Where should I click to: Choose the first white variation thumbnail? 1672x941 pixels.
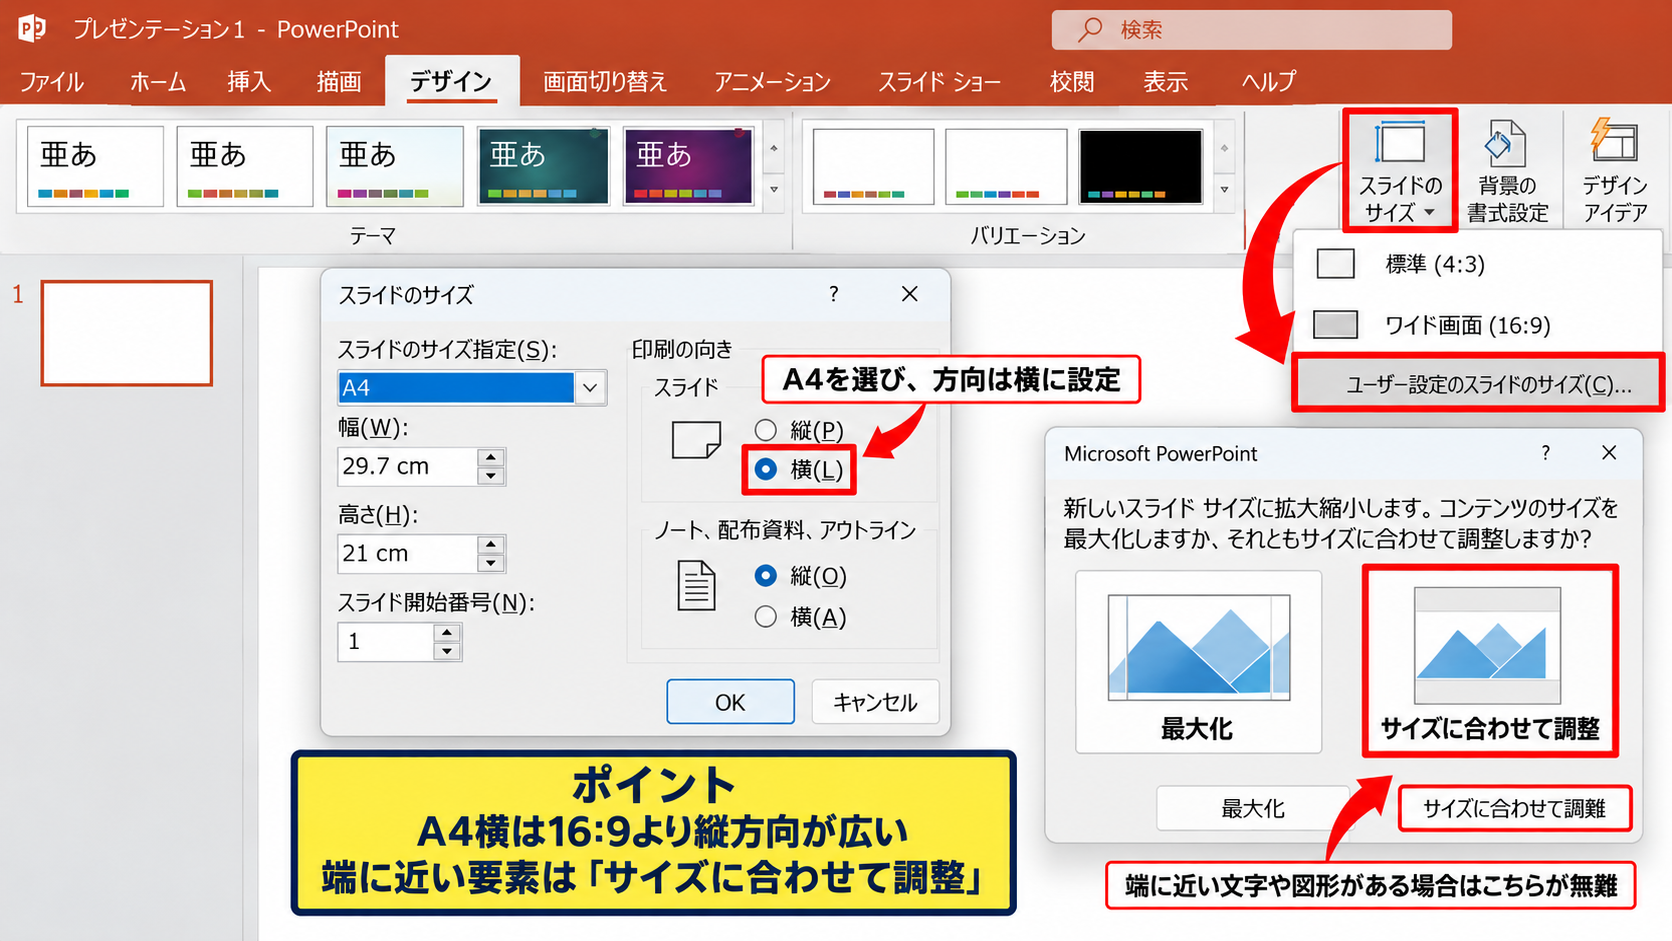(x=873, y=166)
